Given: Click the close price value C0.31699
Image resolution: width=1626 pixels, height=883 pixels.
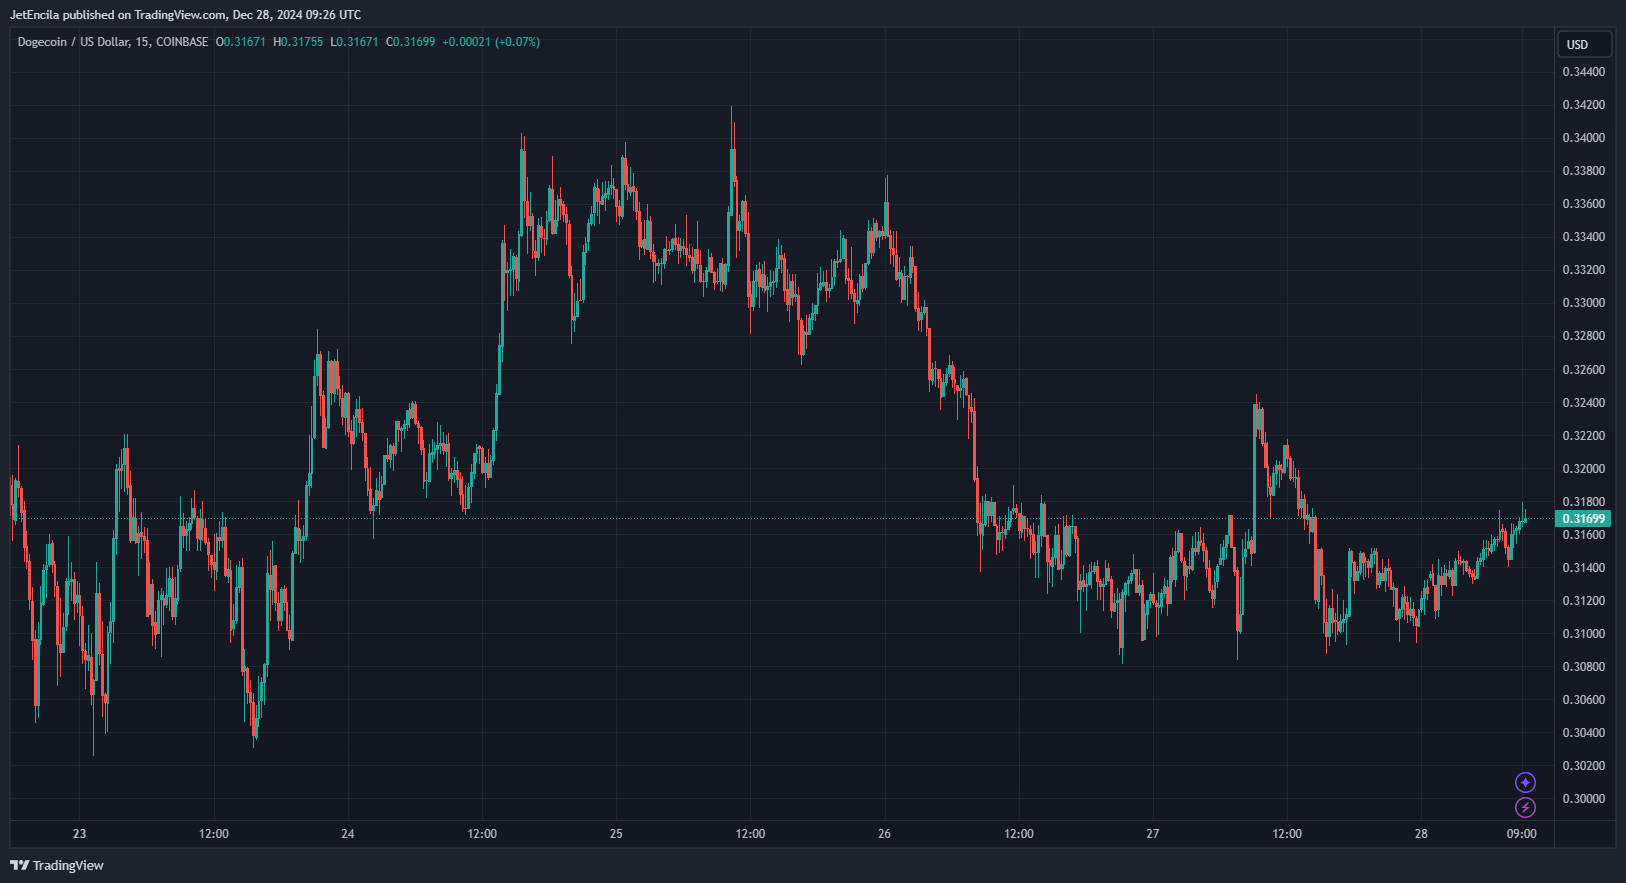Looking at the screenshot, I should pyautogui.click(x=411, y=42).
